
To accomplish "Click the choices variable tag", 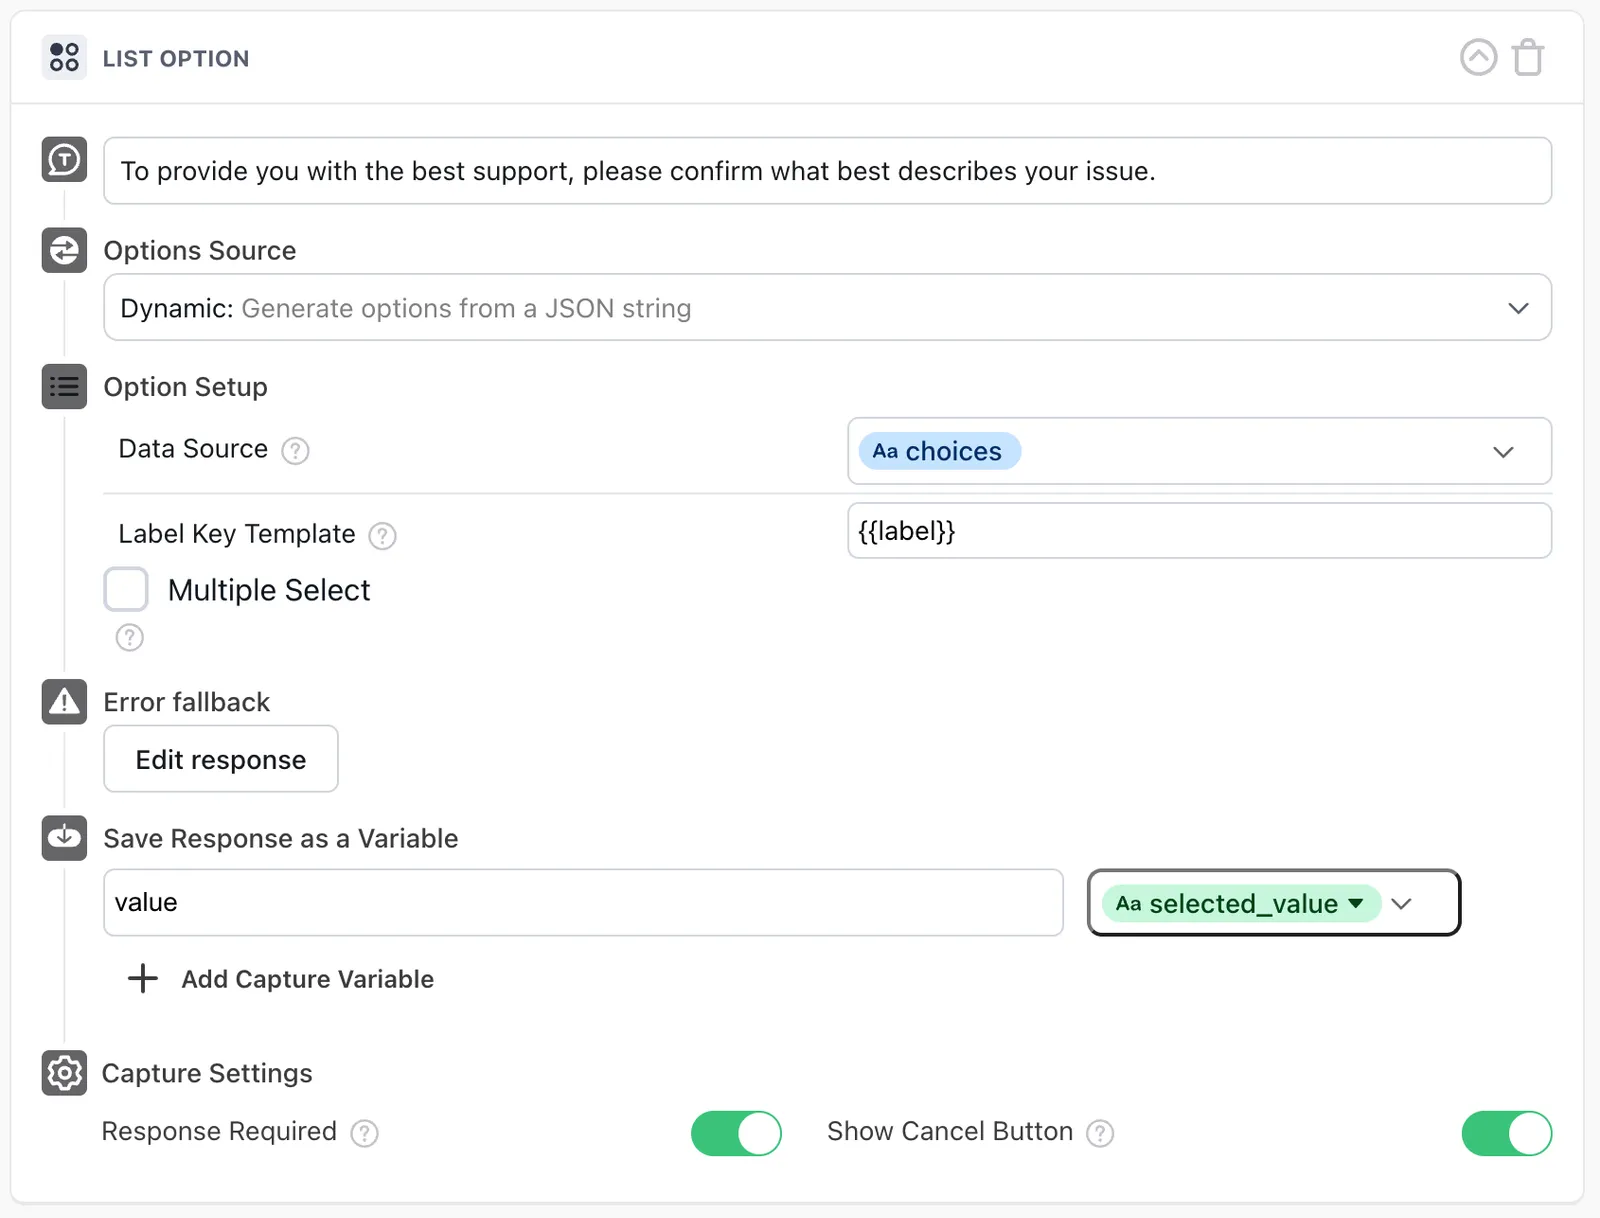I will pyautogui.click(x=939, y=451).
